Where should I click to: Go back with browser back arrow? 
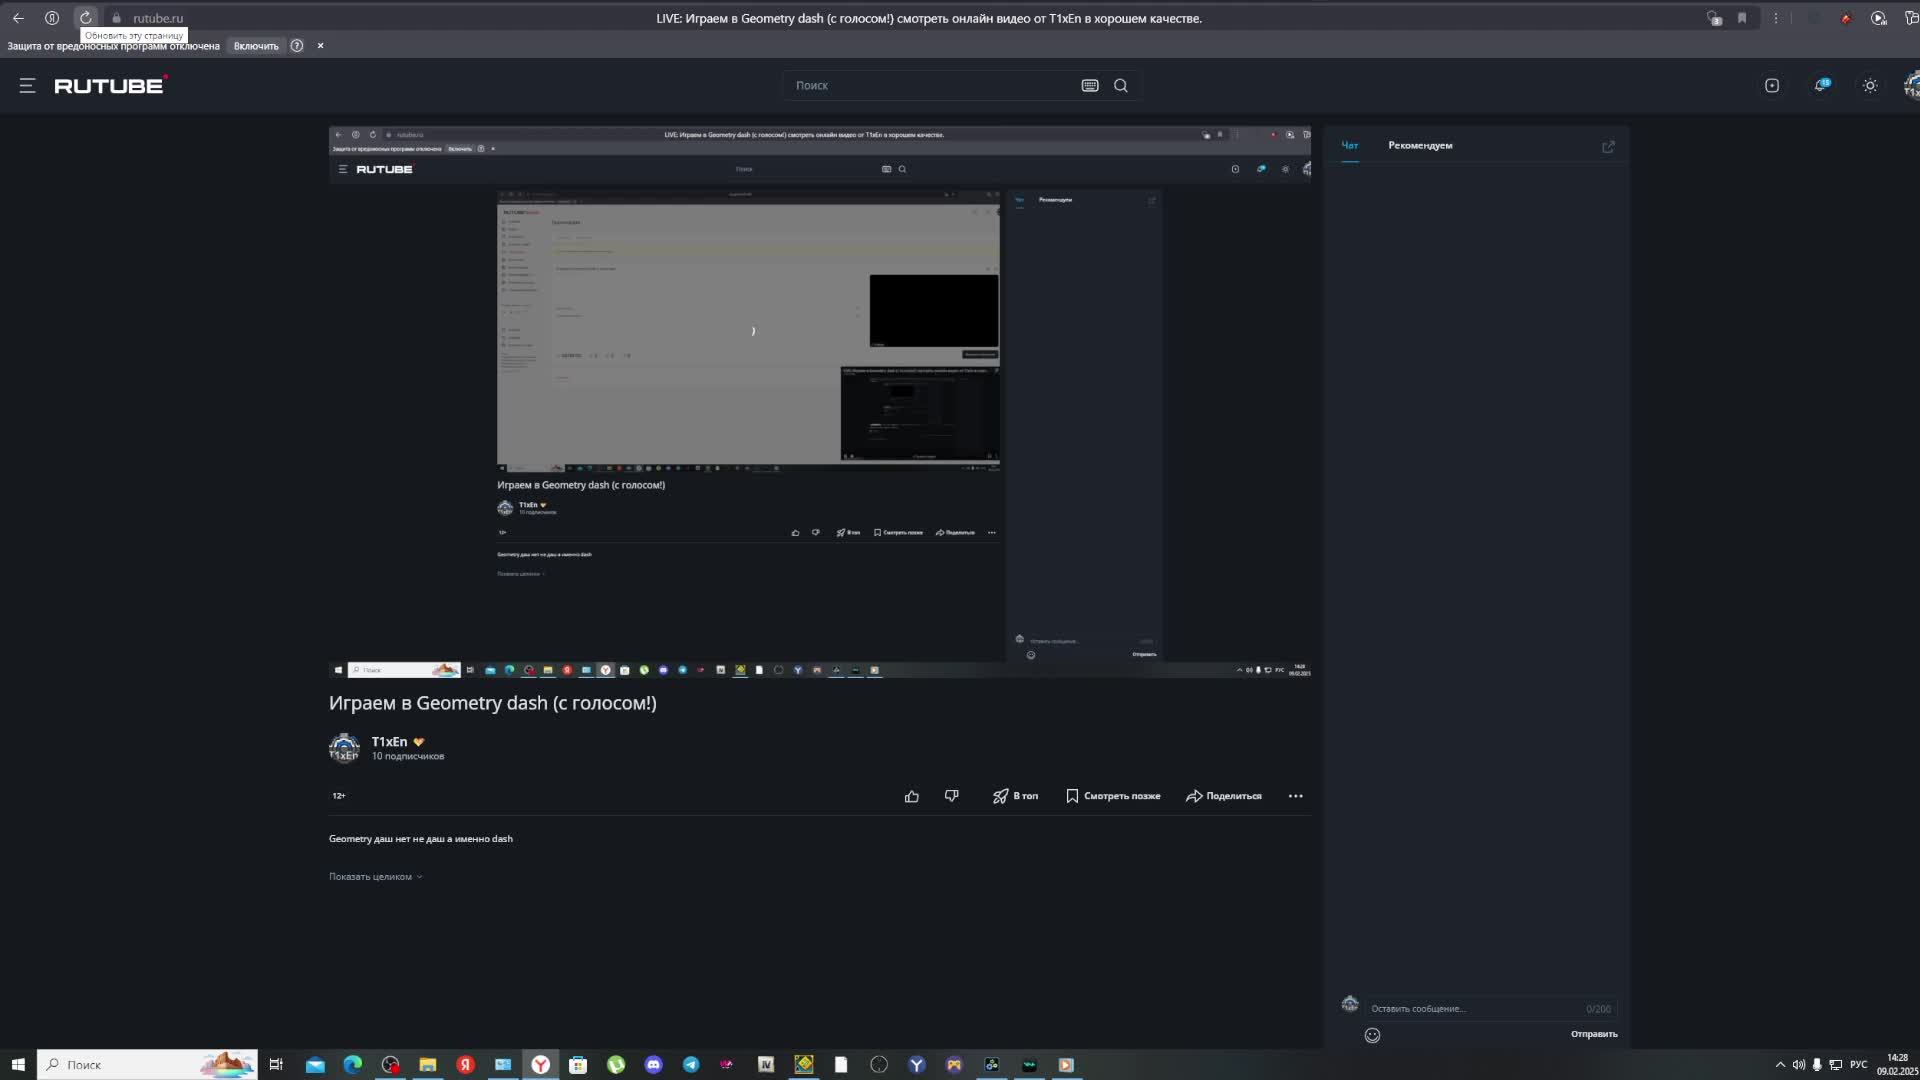click(18, 18)
